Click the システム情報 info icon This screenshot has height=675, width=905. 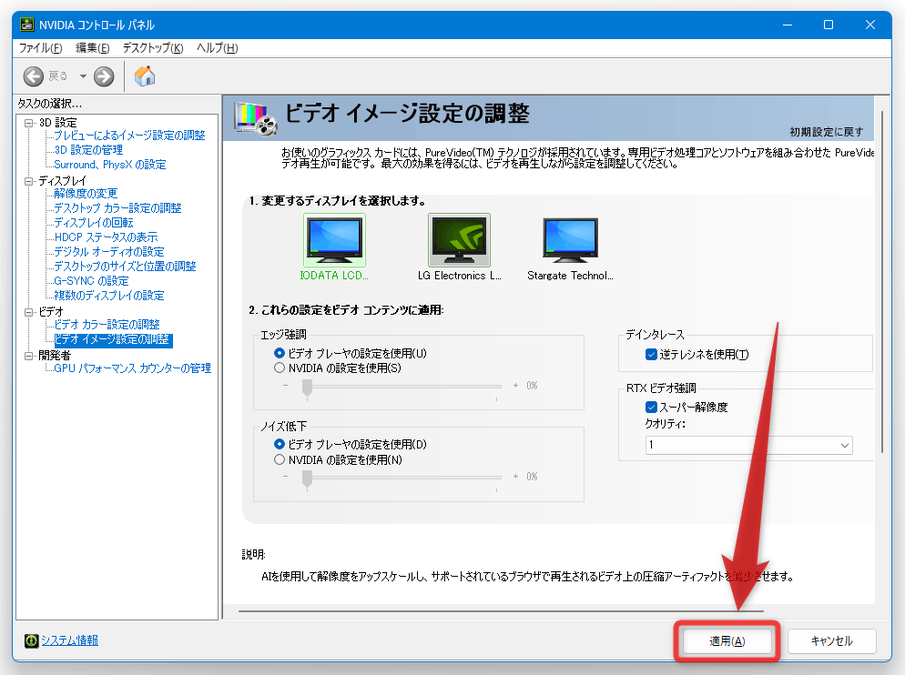tap(31, 641)
